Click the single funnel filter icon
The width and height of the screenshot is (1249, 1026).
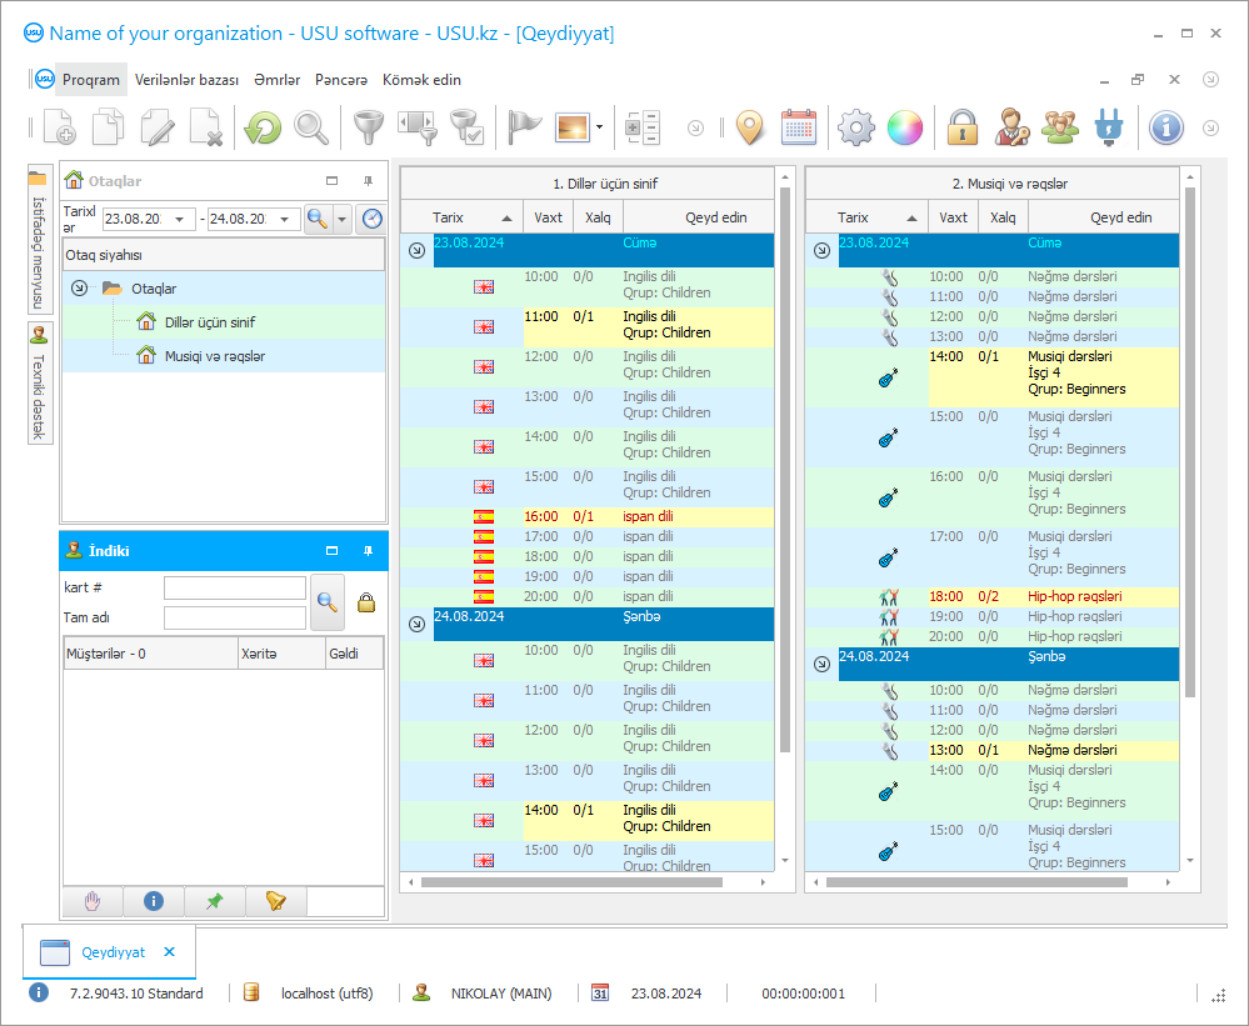(x=369, y=128)
